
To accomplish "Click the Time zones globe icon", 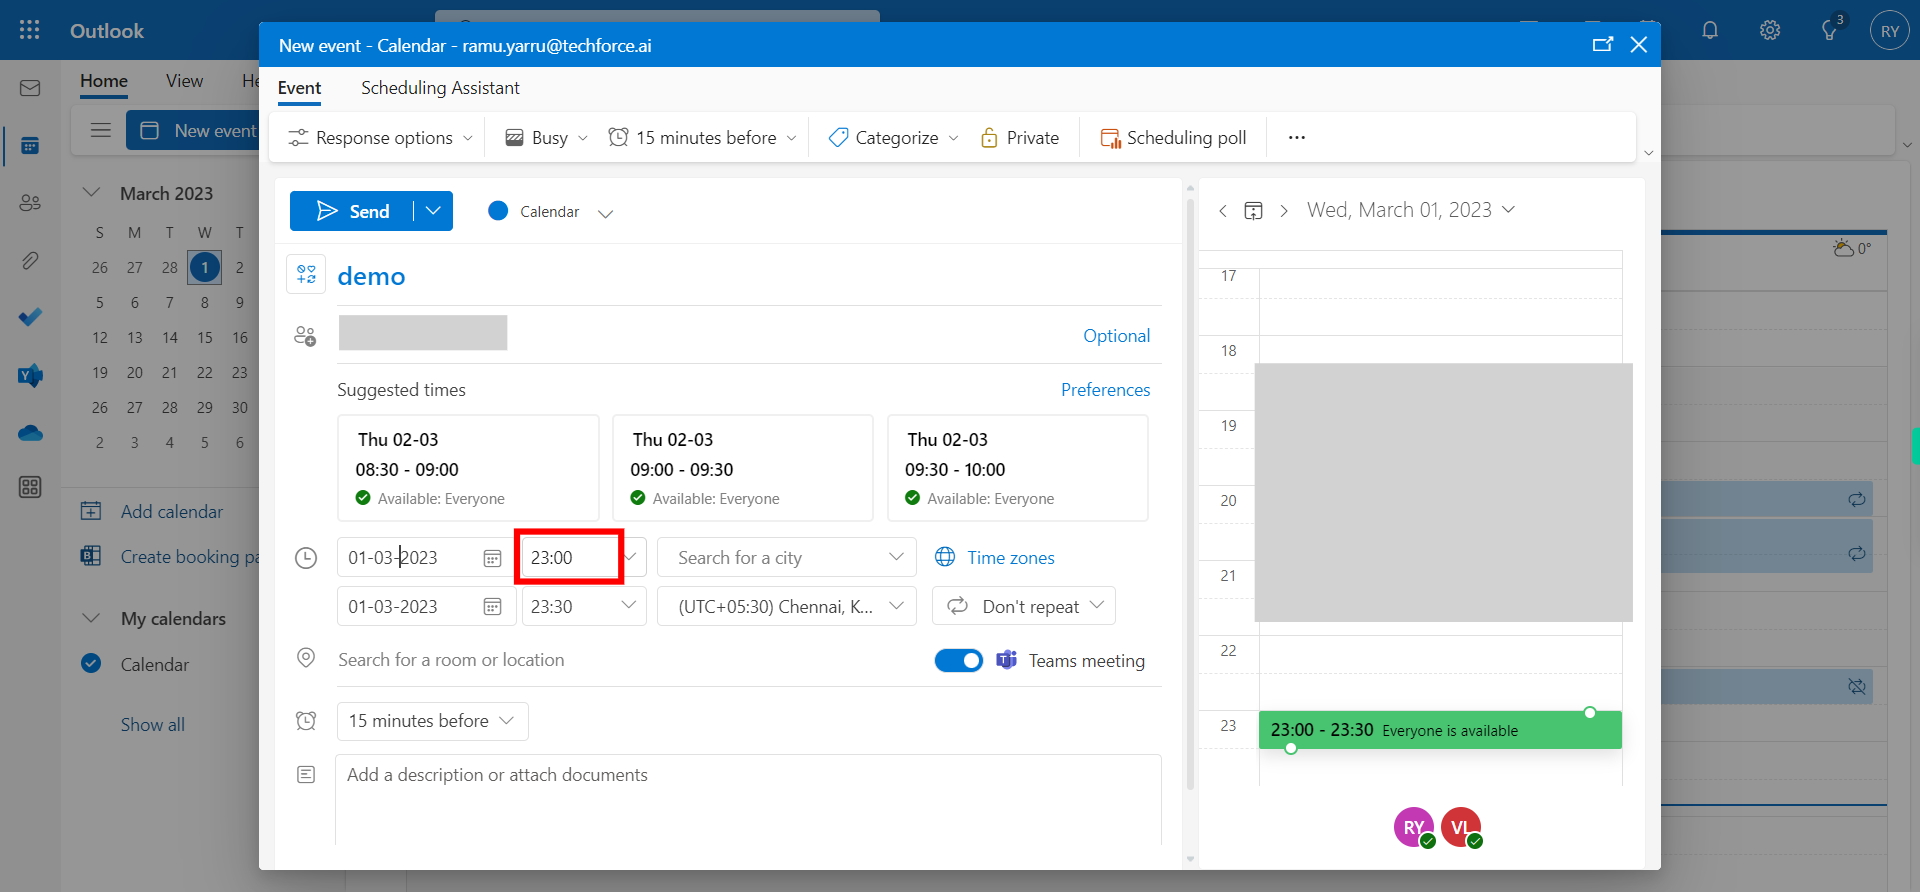I will [945, 557].
